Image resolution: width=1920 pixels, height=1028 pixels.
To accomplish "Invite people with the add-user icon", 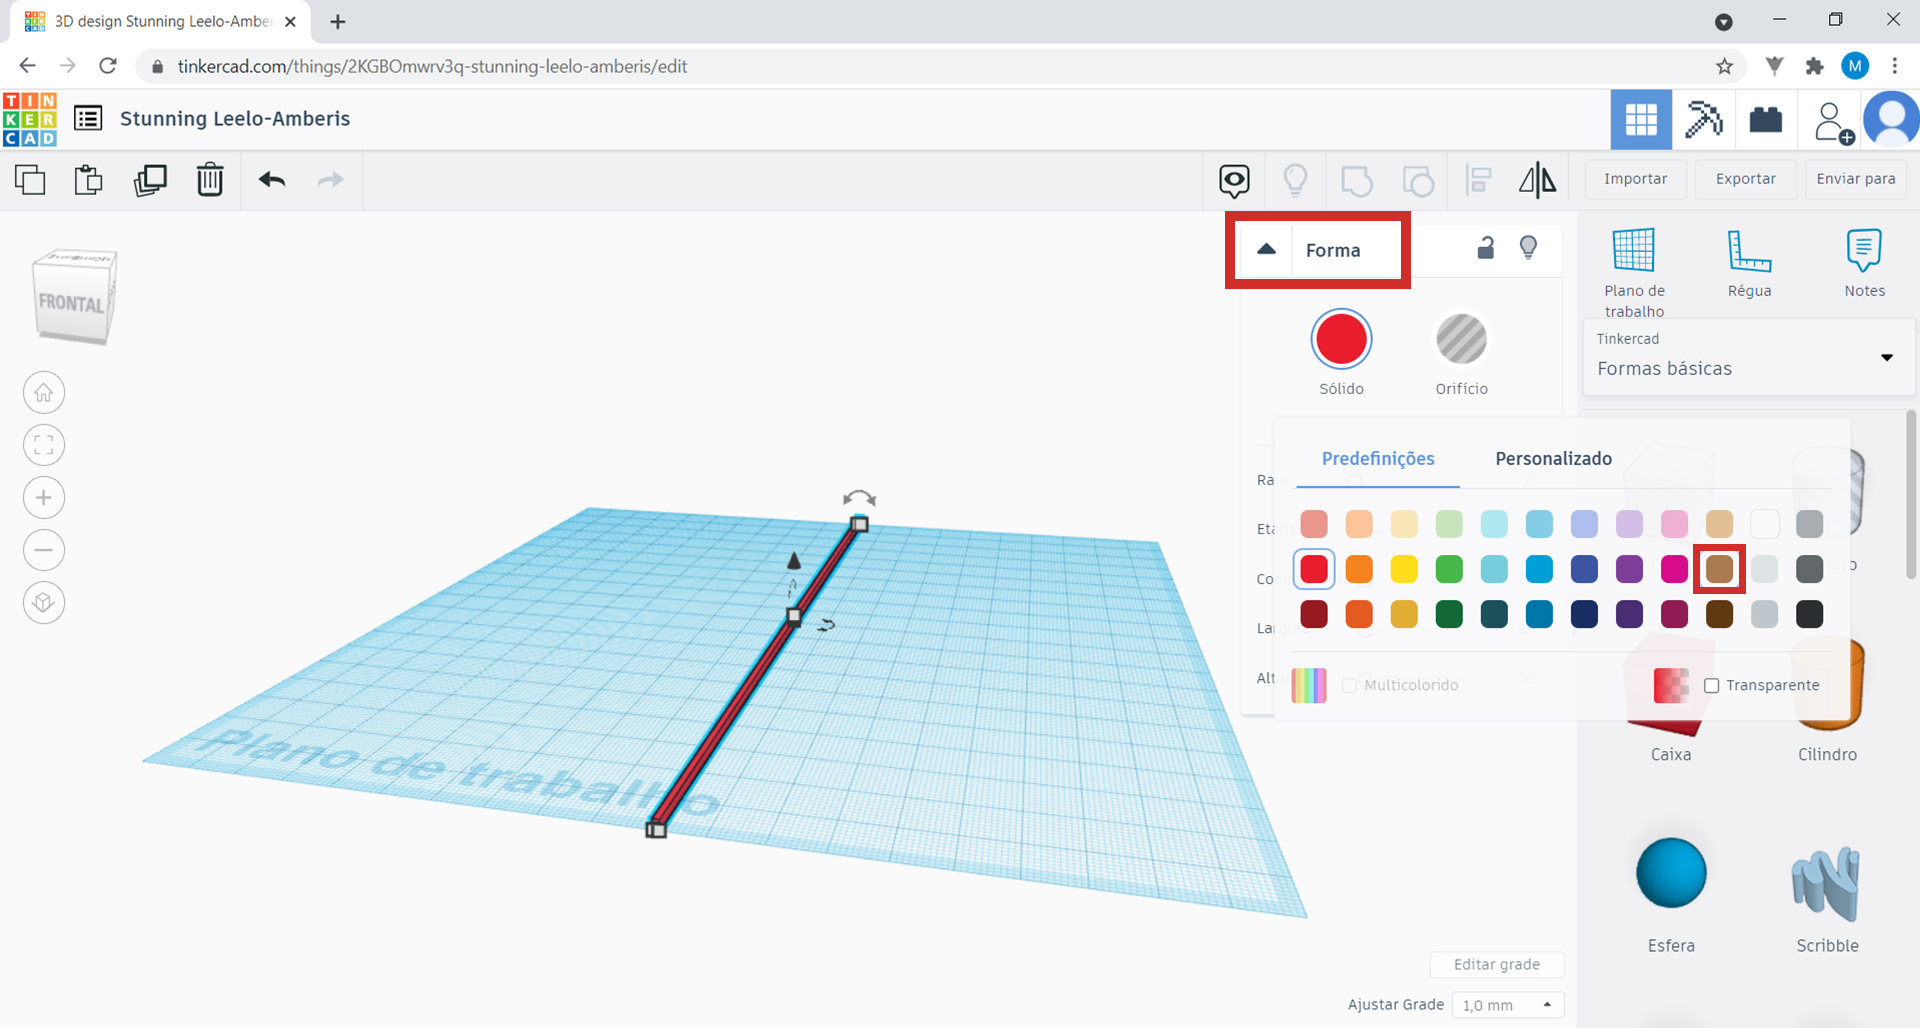I will (1833, 122).
